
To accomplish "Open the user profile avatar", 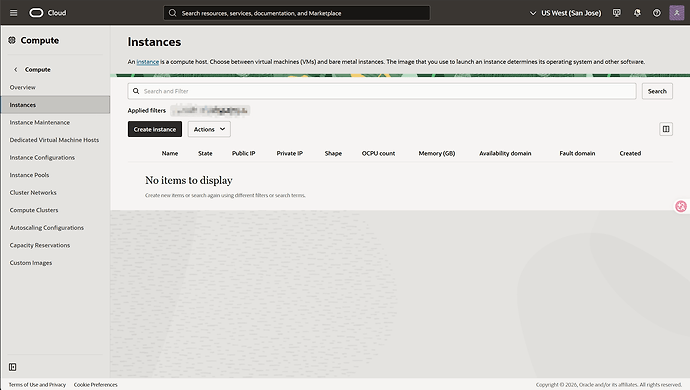I will click(676, 13).
